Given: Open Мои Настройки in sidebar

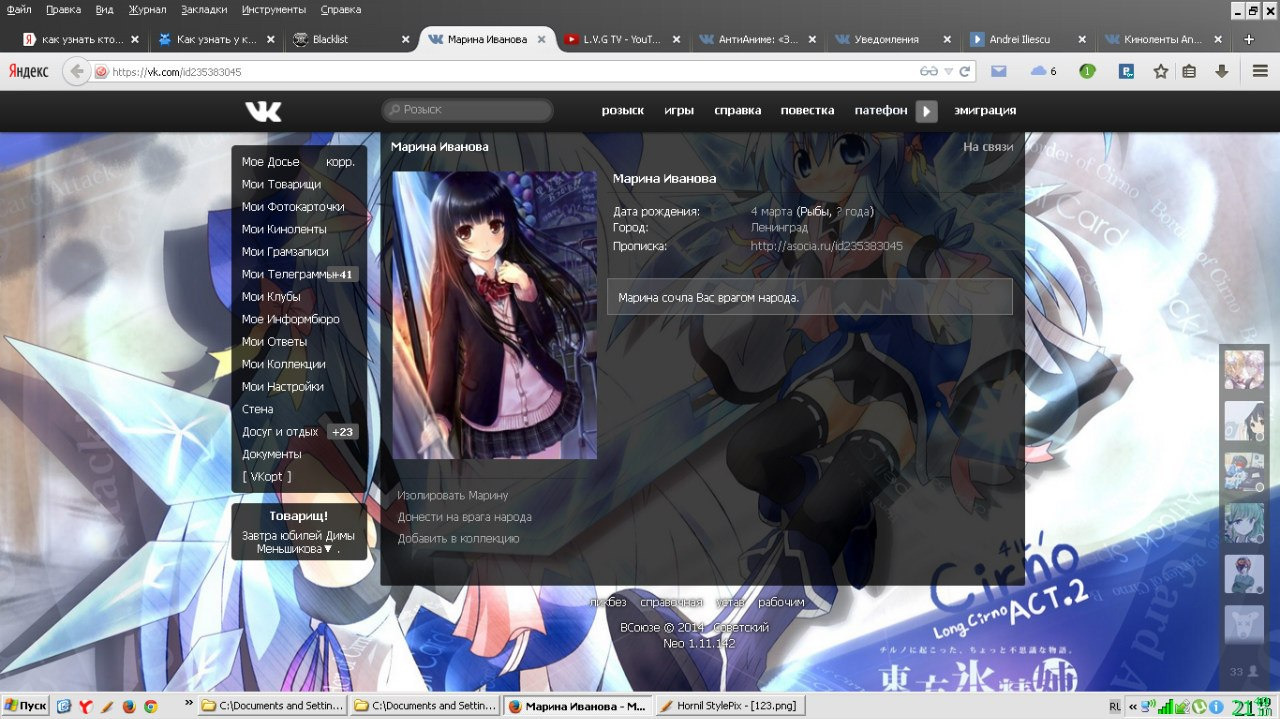Looking at the screenshot, I should pos(282,387).
